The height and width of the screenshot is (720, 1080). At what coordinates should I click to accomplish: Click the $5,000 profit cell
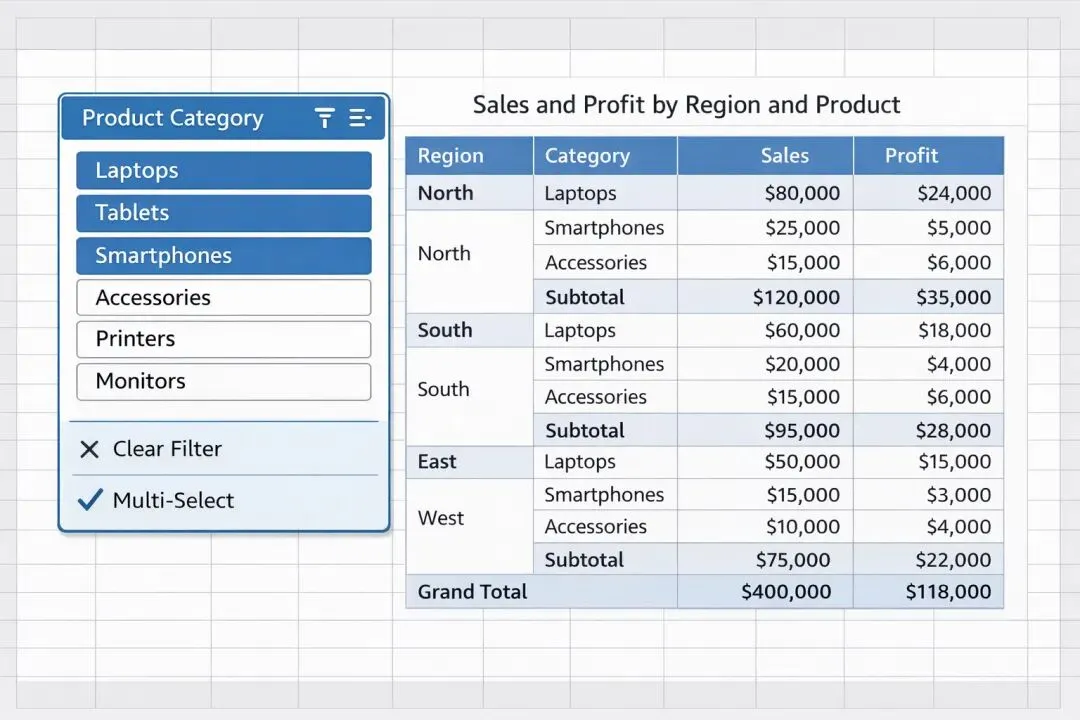tap(928, 228)
